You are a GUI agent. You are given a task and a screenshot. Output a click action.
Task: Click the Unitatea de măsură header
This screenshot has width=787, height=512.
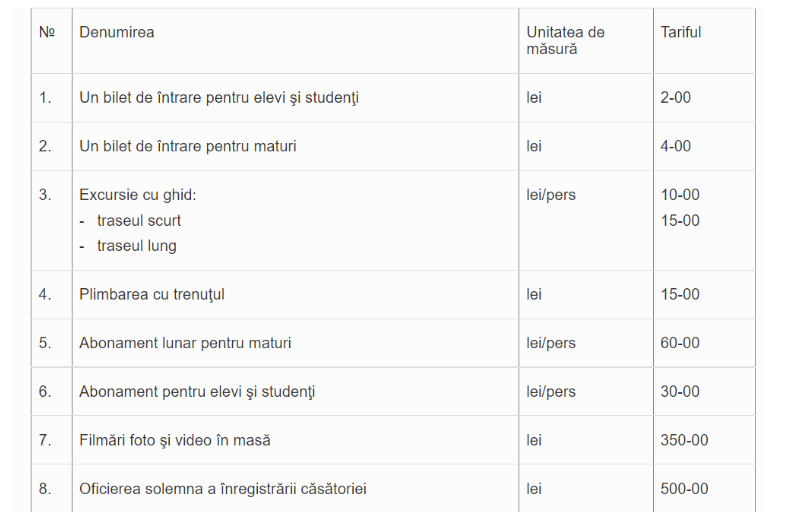(x=565, y=41)
